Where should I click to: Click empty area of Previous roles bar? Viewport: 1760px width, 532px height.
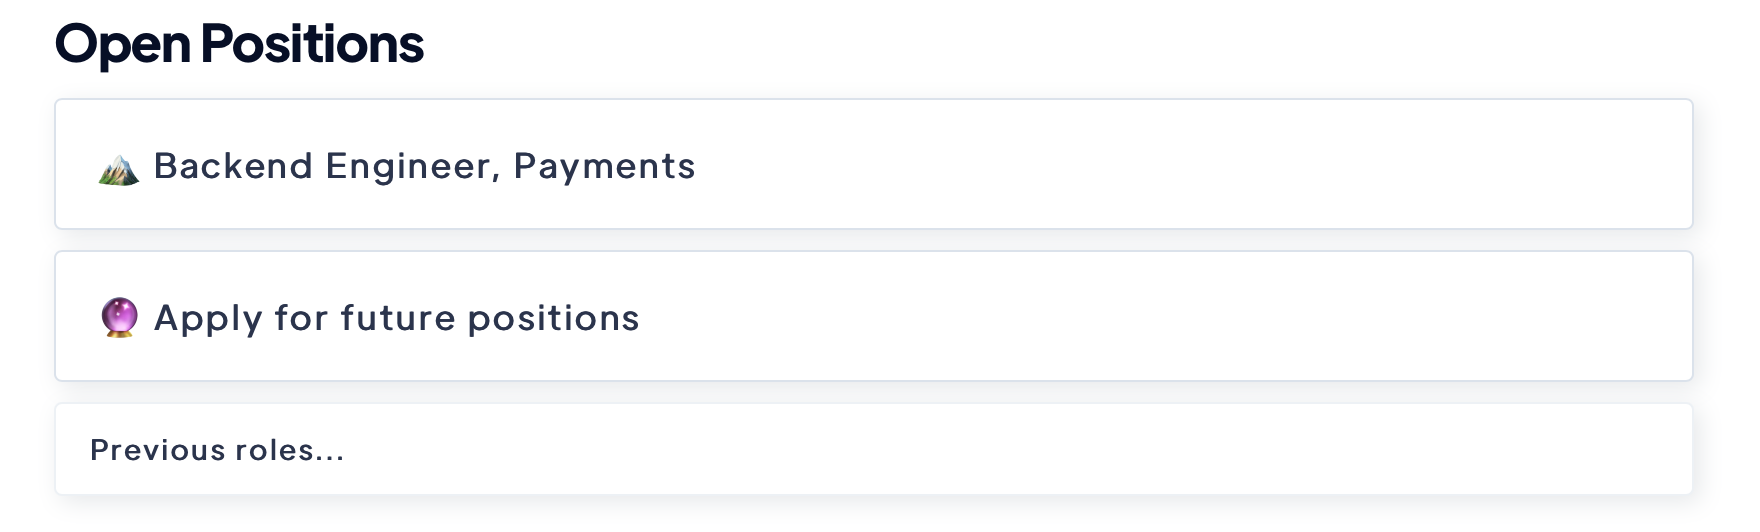[x=1000, y=449]
